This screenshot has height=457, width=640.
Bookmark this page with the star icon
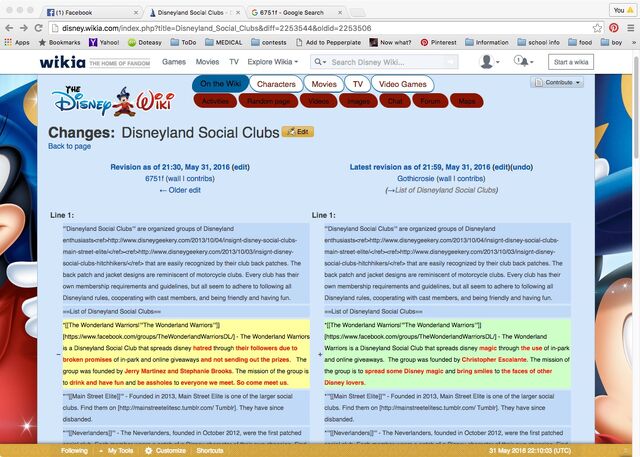point(597,28)
